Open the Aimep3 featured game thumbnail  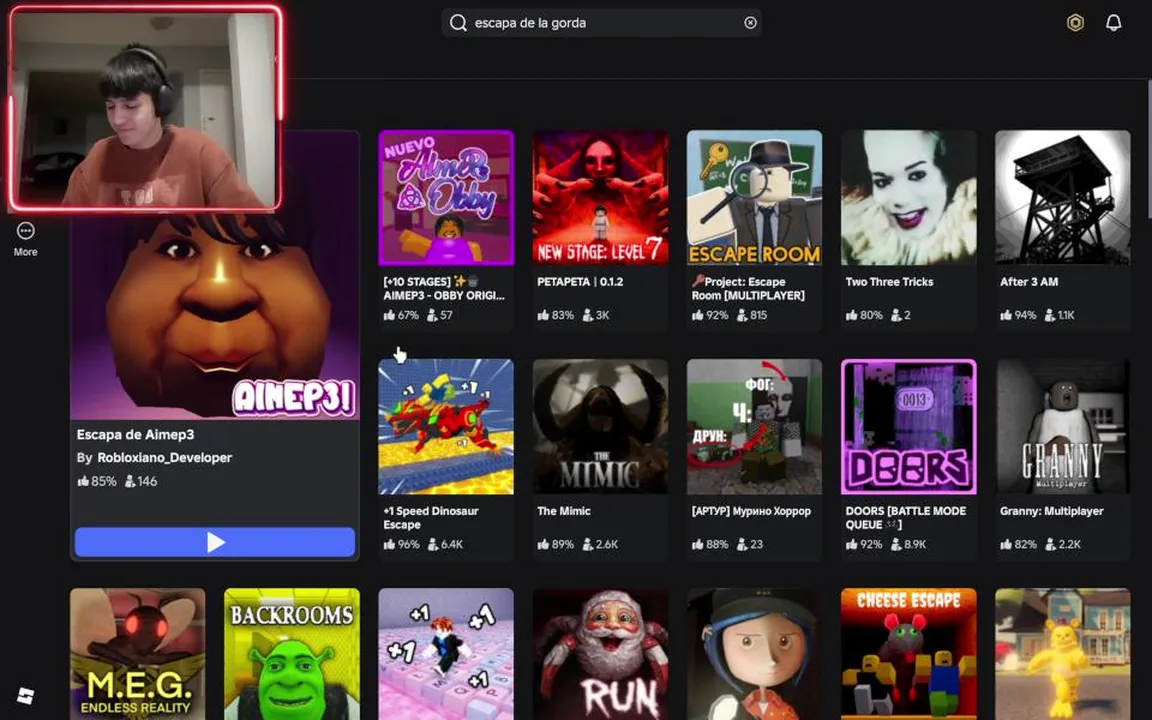pyautogui.click(x=215, y=316)
